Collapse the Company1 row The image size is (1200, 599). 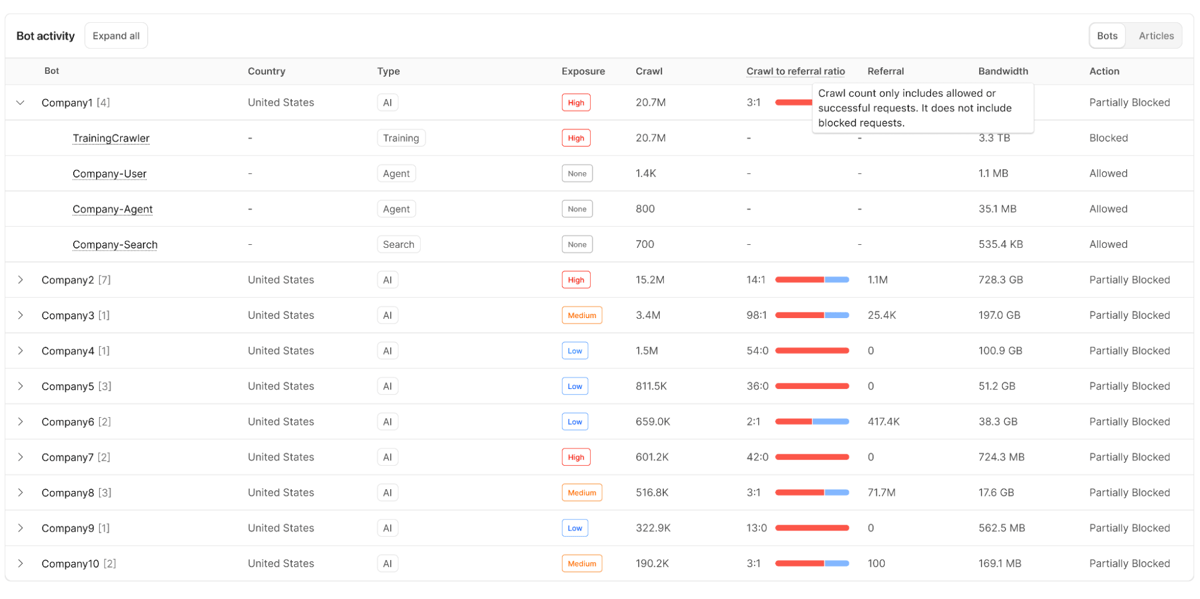tap(20, 103)
